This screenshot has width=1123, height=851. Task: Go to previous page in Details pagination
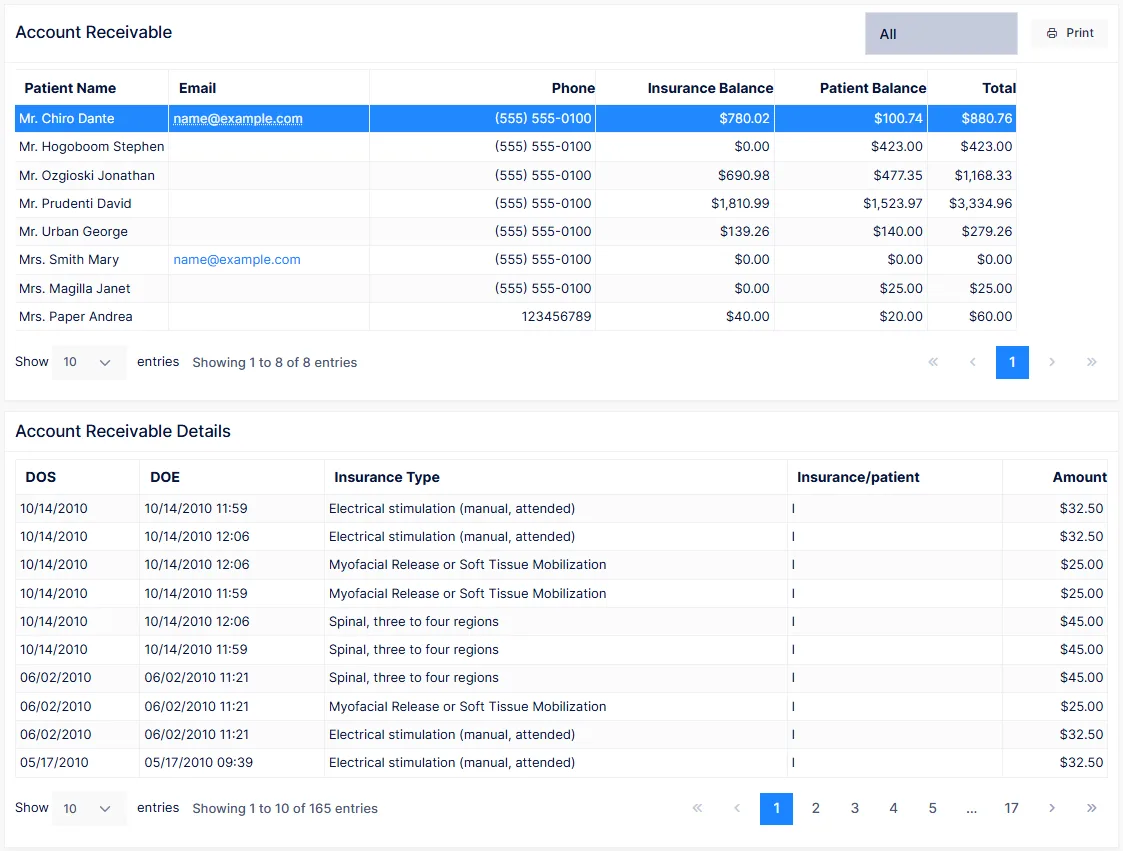click(737, 809)
